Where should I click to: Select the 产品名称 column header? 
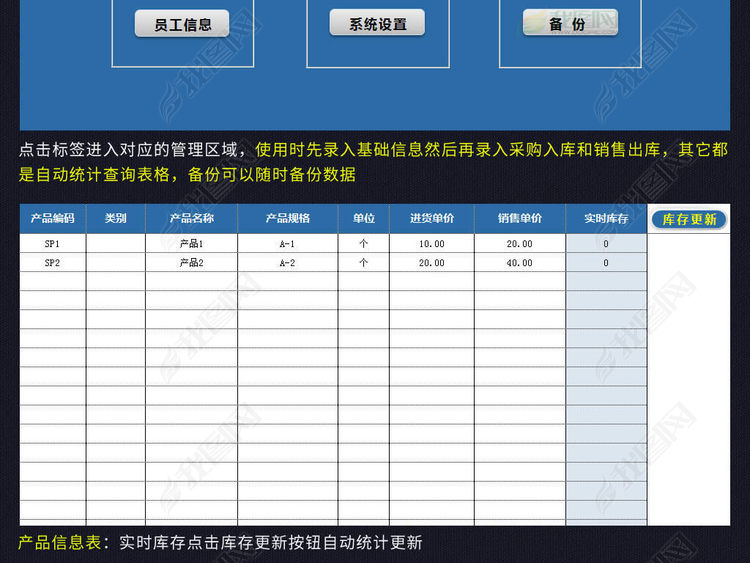pyautogui.click(x=191, y=219)
